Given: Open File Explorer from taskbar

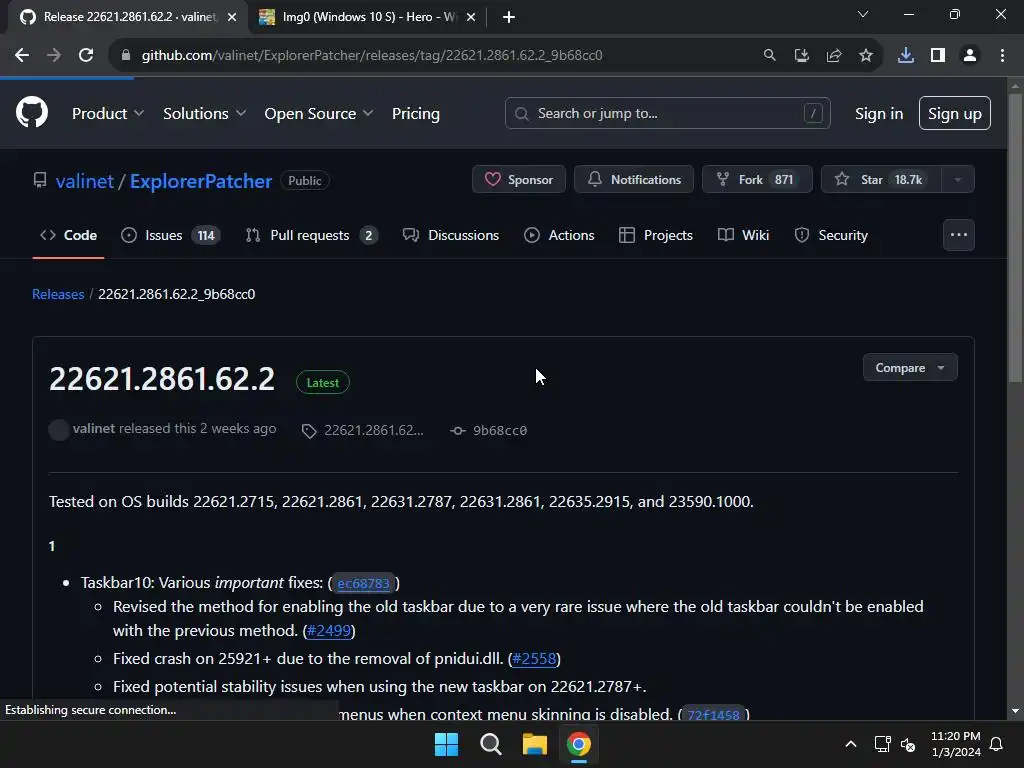Looking at the screenshot, I should (x=534, y=744).
